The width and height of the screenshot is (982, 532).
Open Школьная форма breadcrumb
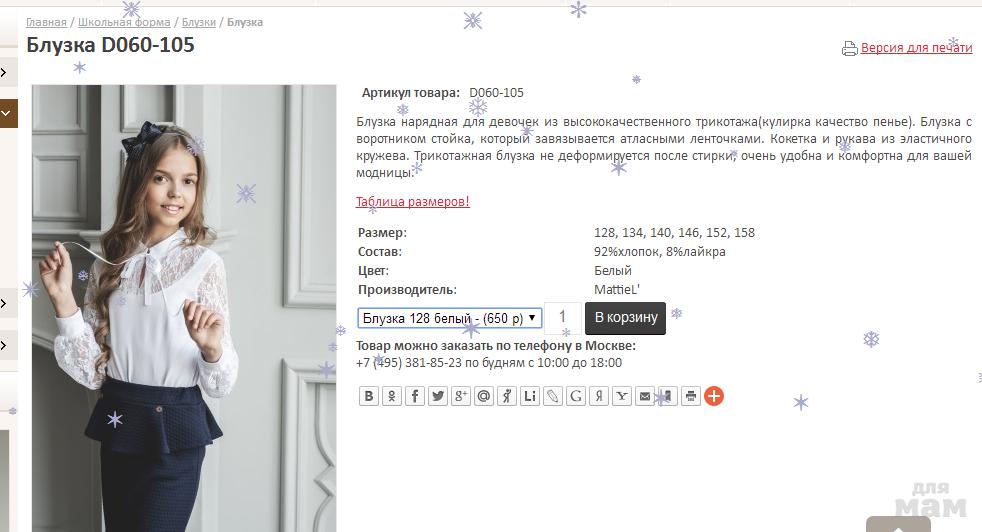click(x=124, y=23)
